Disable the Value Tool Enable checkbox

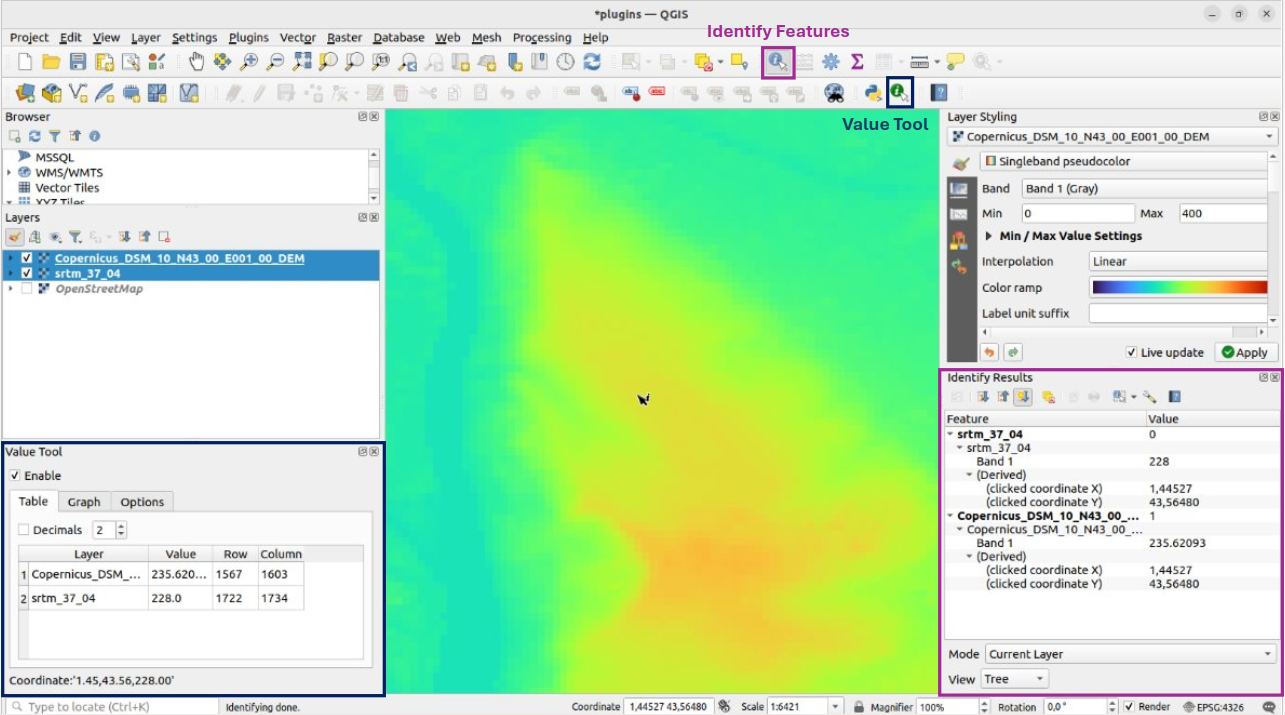tap(15, 476)
